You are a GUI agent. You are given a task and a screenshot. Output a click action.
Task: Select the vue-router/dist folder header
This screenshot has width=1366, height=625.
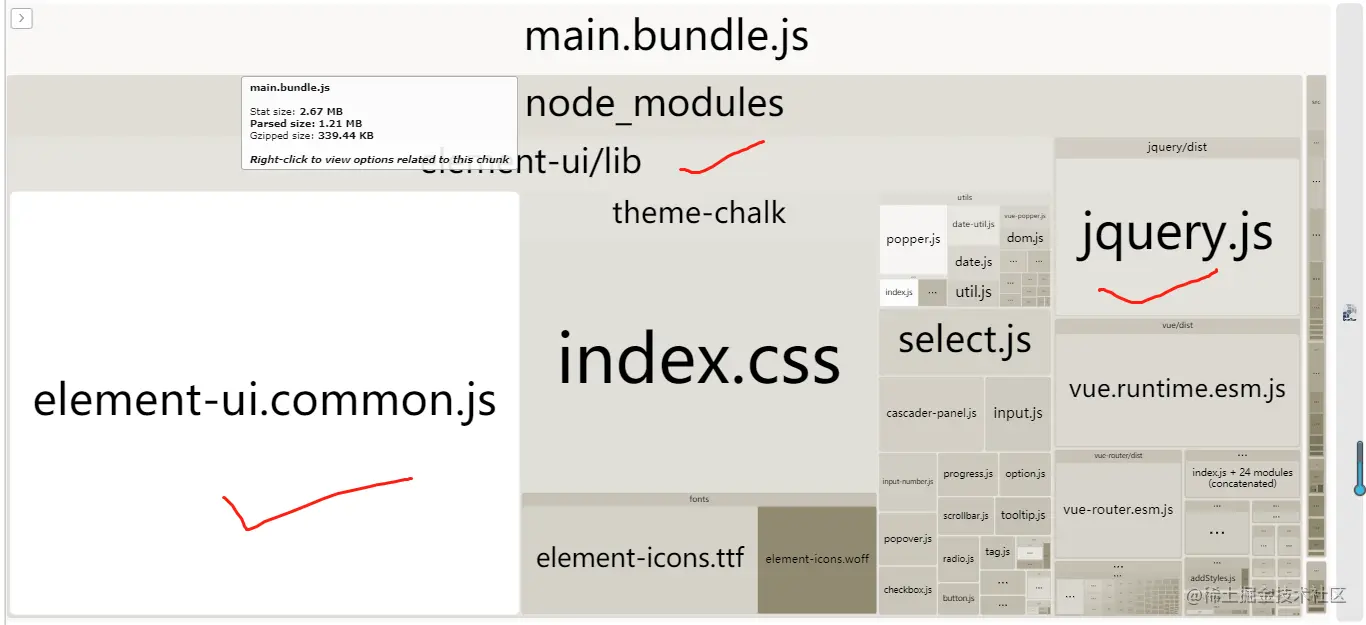tap(1118, 455)
